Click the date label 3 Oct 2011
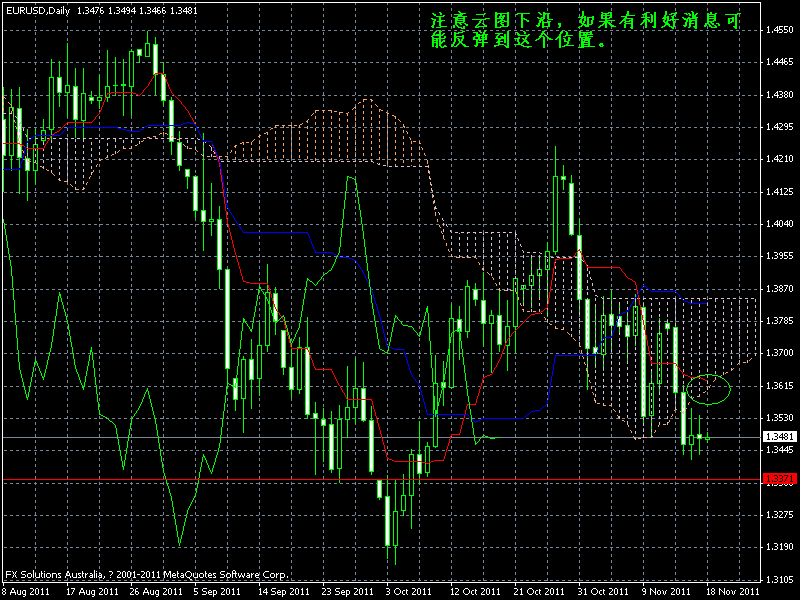800x600 pixels. pyautogui.click(x=409, y=592)
